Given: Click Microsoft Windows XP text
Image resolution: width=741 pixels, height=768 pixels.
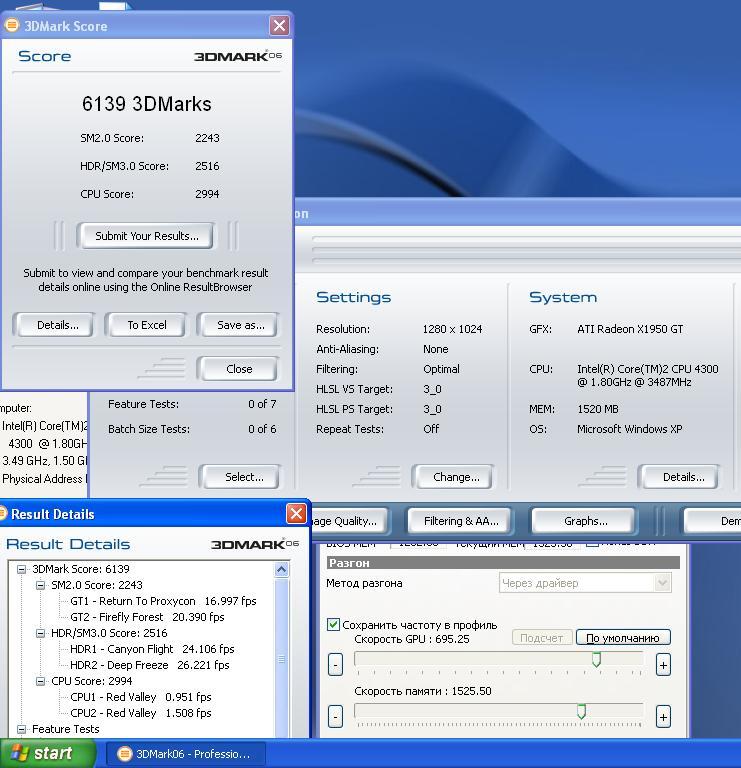Looking at the screenshot, I should [629, 429].
